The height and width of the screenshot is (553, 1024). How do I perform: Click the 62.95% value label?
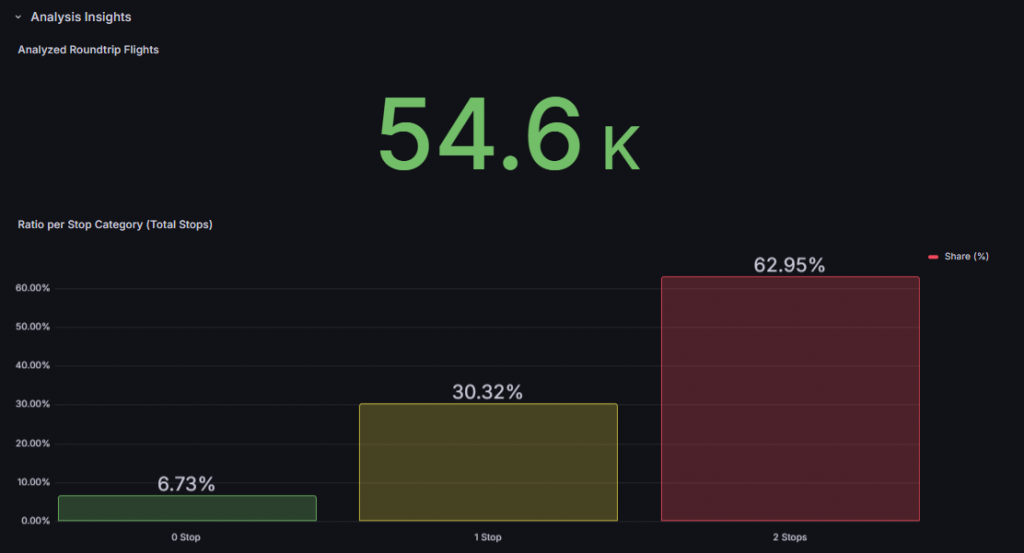pyautogui.click(x=789, y=265)
